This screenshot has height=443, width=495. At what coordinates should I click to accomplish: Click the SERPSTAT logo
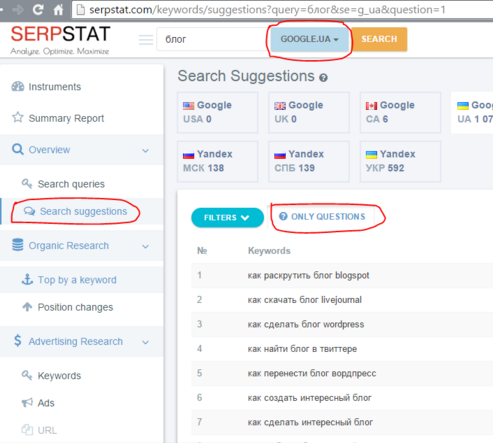(60, 40)
